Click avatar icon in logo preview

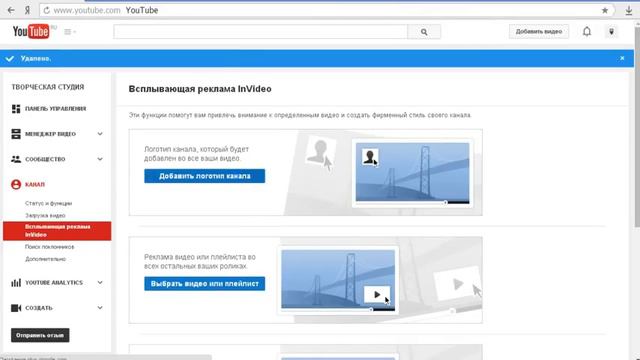370,157
